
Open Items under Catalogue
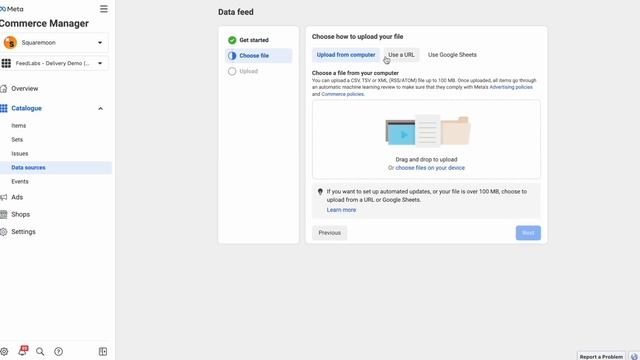pos(19,126)
